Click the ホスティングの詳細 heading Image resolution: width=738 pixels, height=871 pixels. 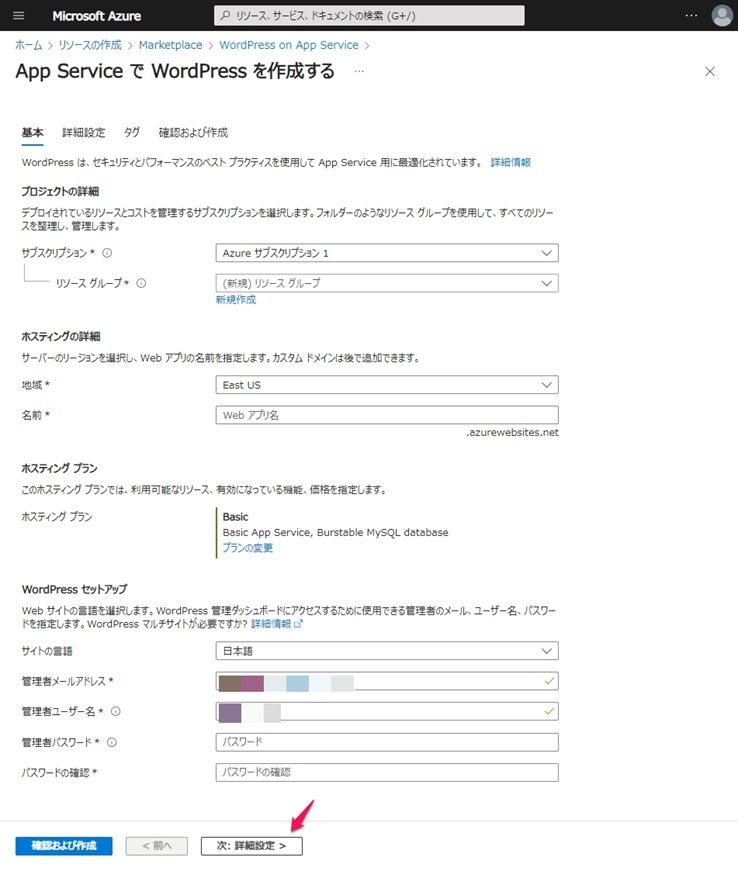click(x=61, y=337)
